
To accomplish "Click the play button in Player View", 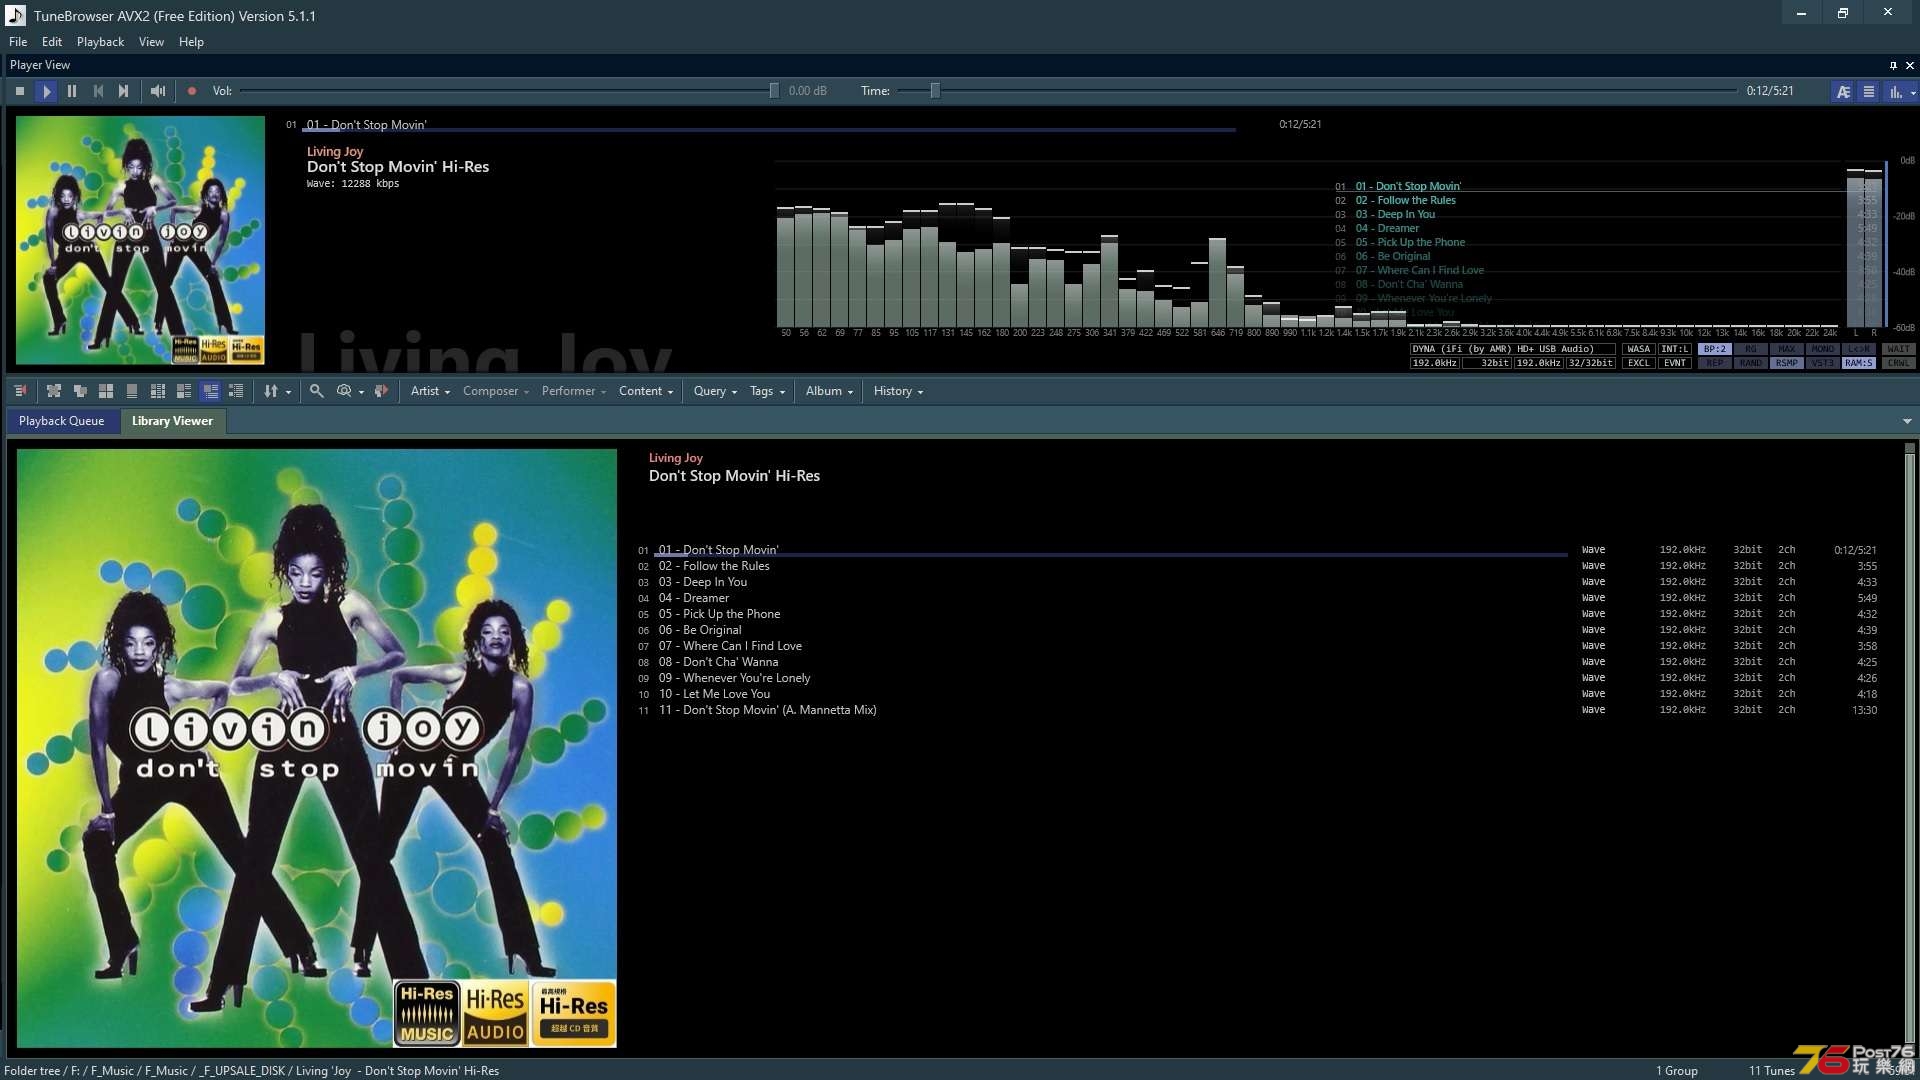I will coord(46,91).
